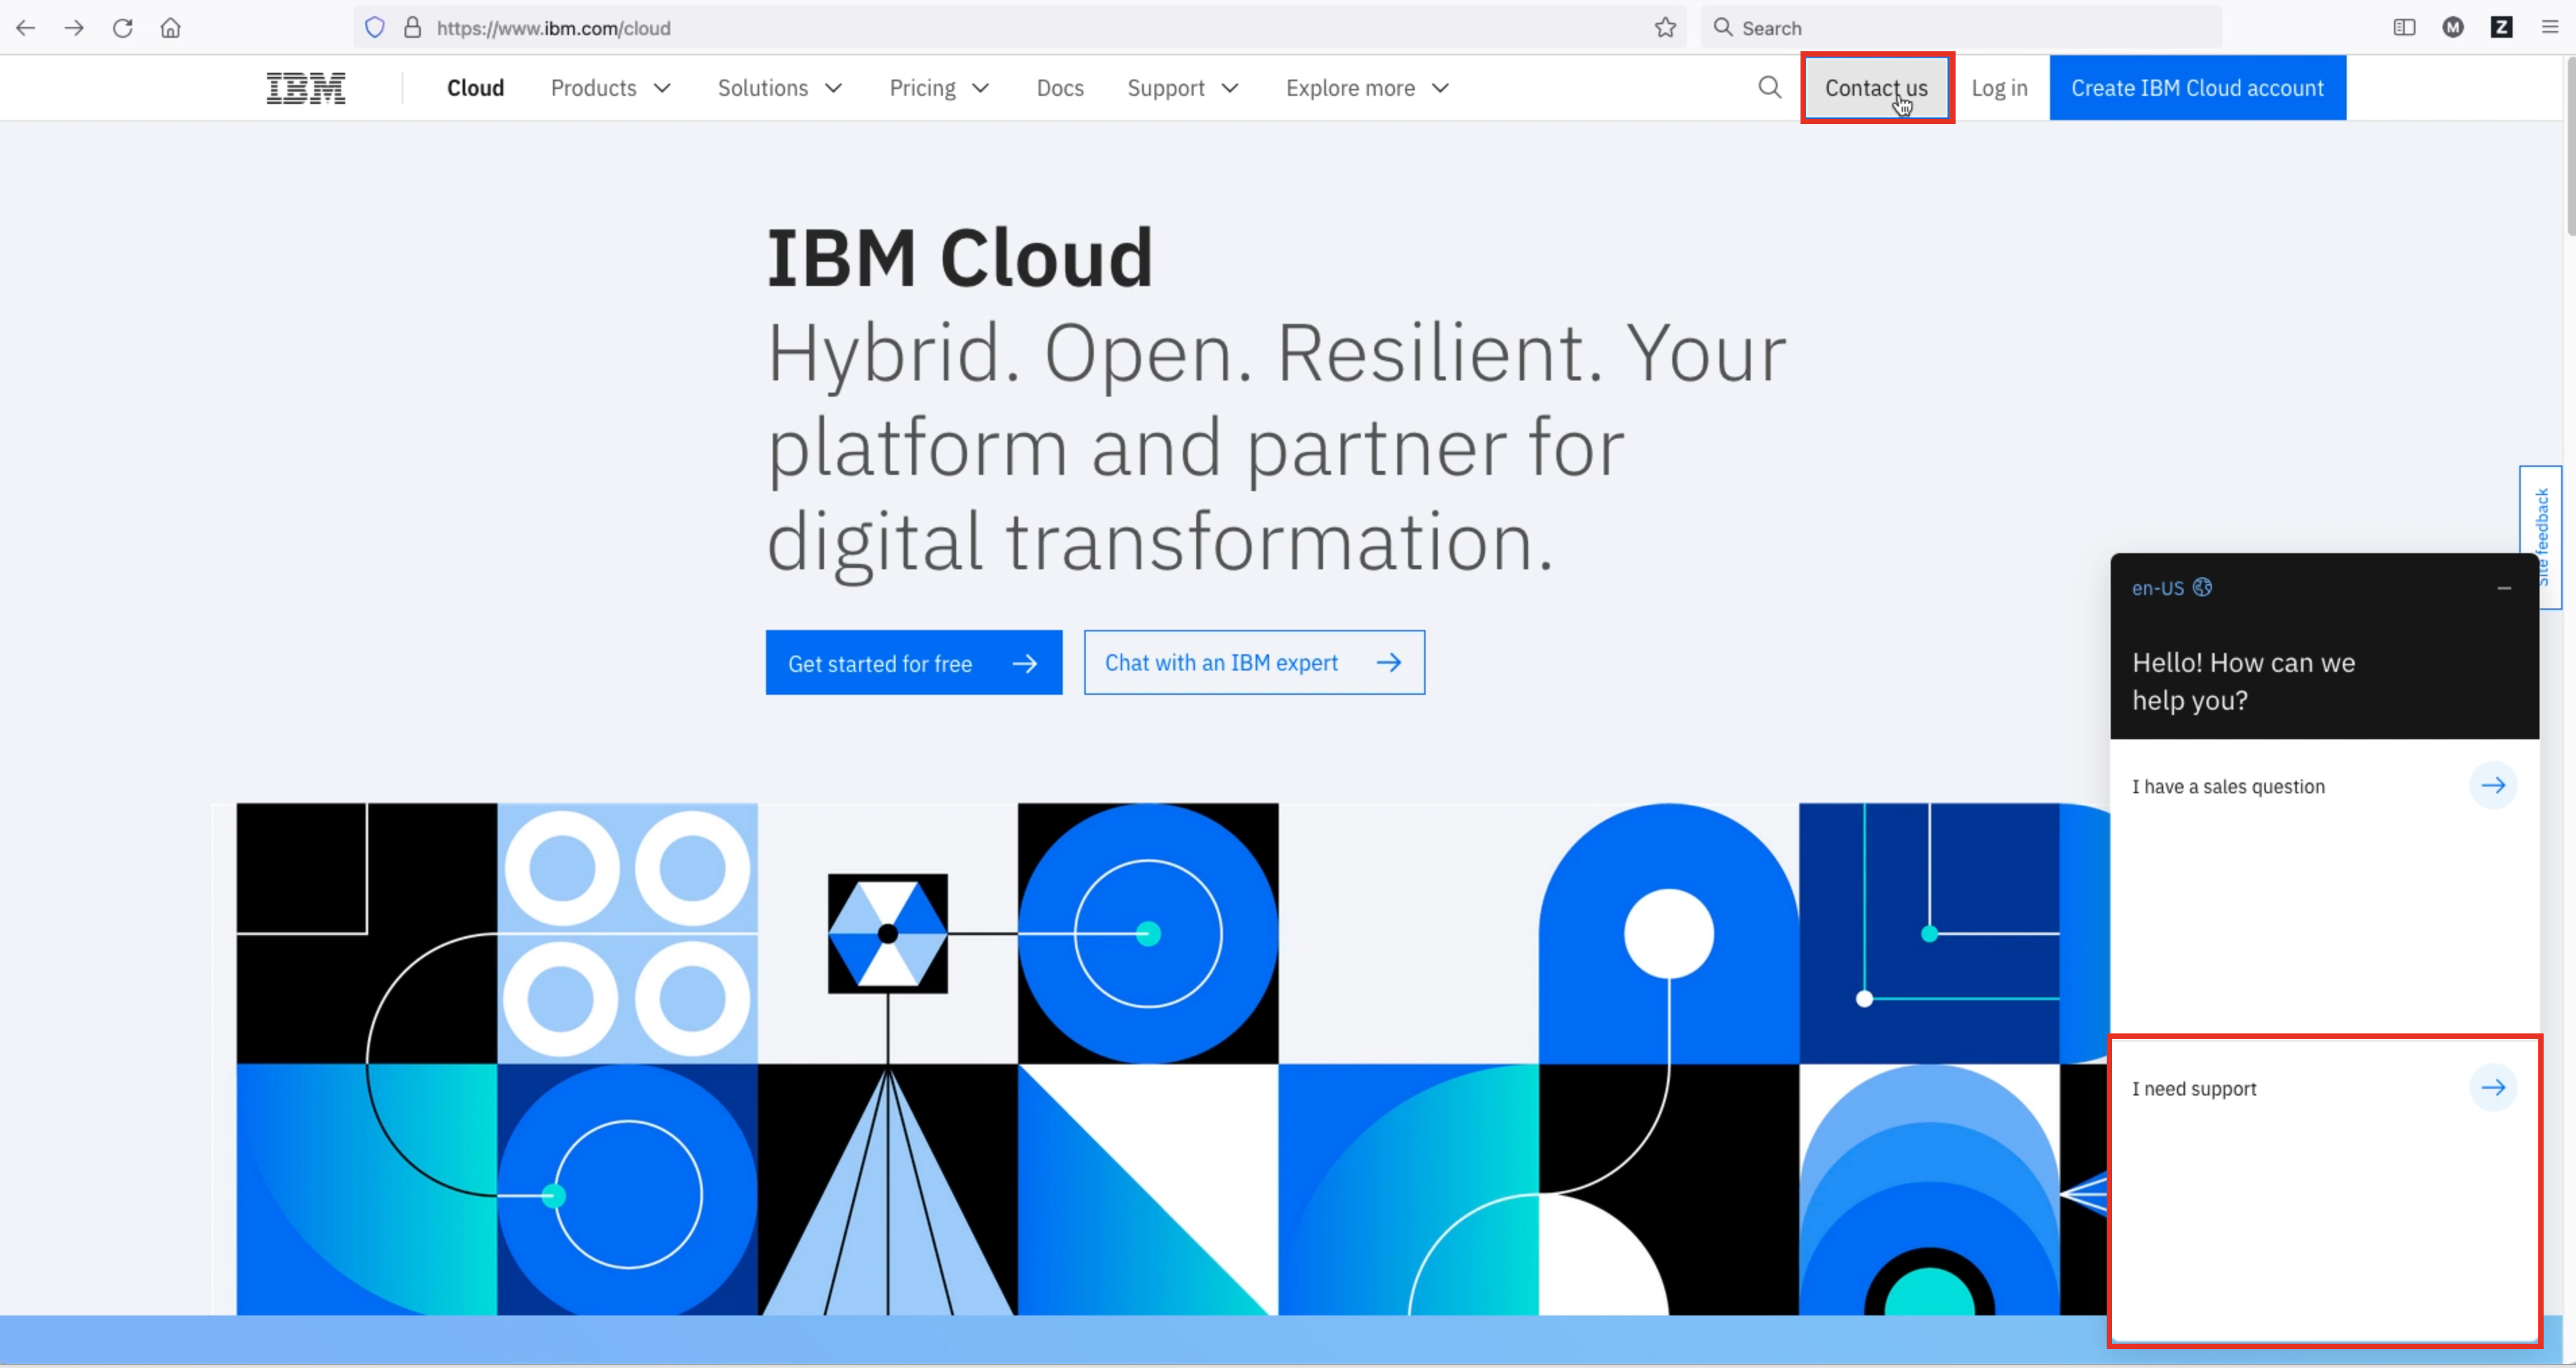Viewport: 2576px width, 1368px height.
Task: Reload the page
Action: pos(122,28)
